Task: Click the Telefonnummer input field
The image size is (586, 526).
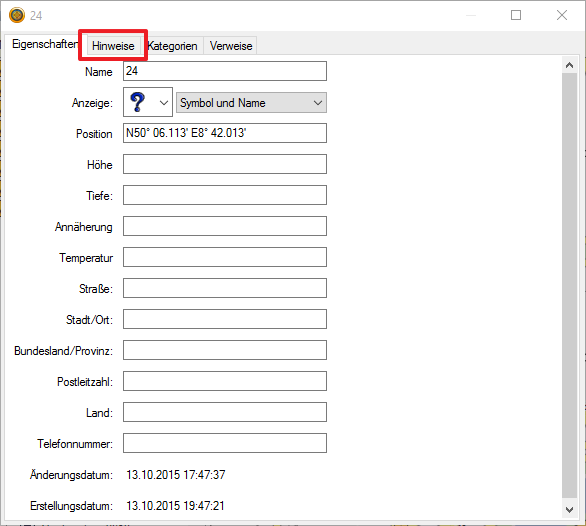Action: coord(225,443)
